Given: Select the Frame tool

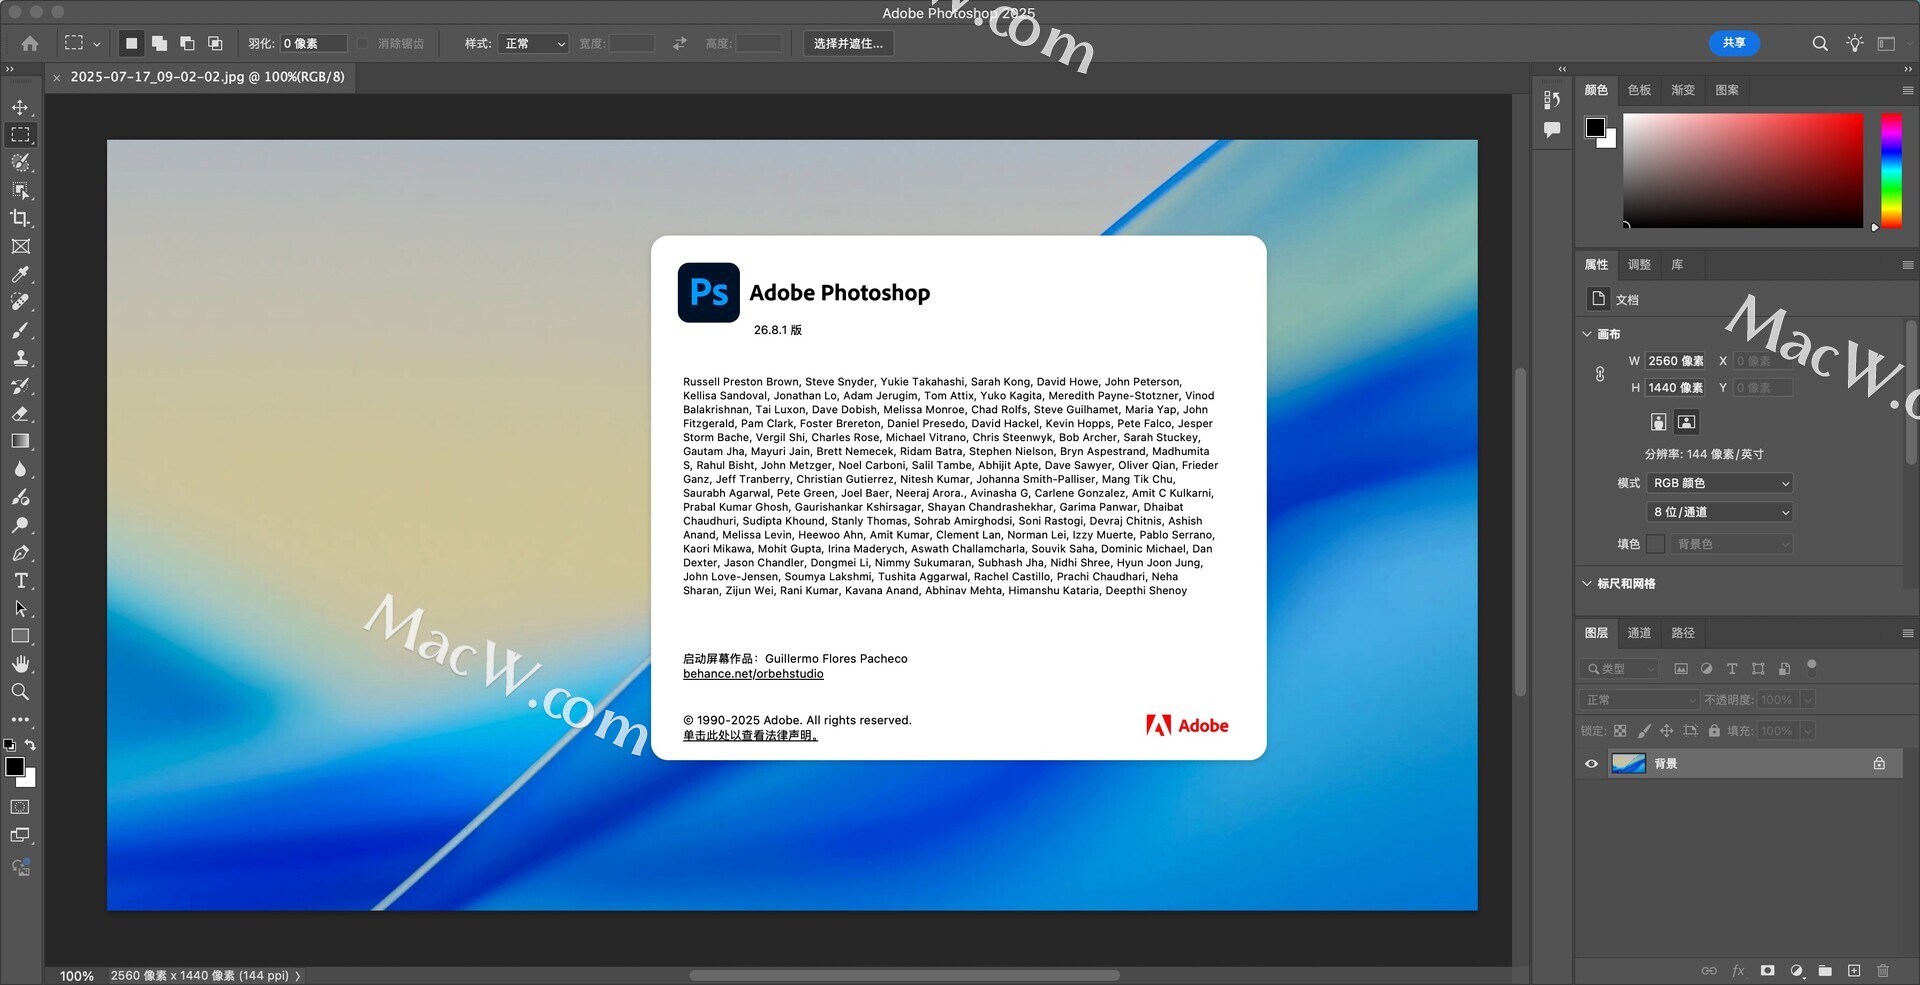Looking at the screenshot, I should point(20,246).
